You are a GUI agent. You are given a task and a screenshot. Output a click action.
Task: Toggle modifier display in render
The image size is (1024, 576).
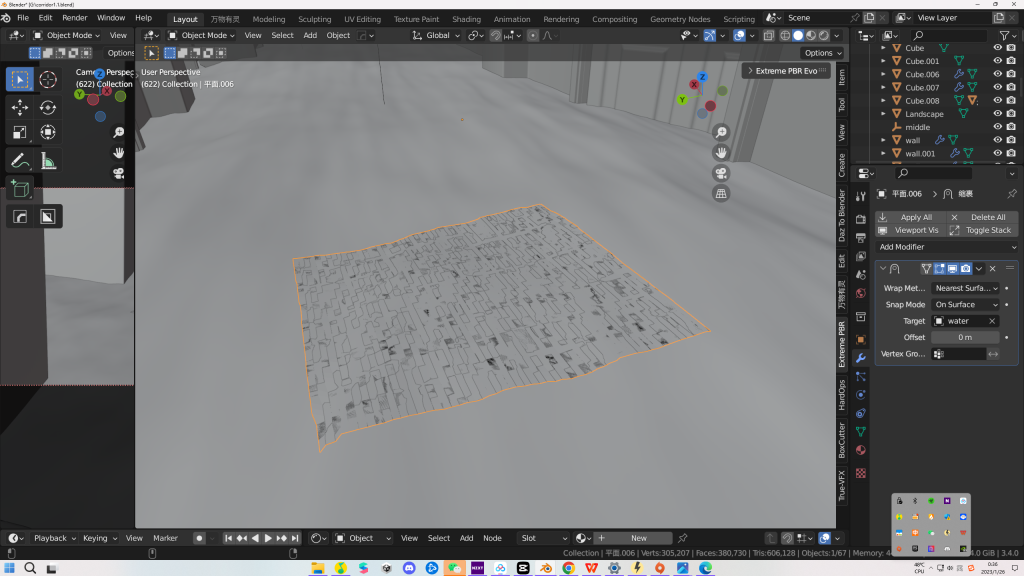pos(965,268)
